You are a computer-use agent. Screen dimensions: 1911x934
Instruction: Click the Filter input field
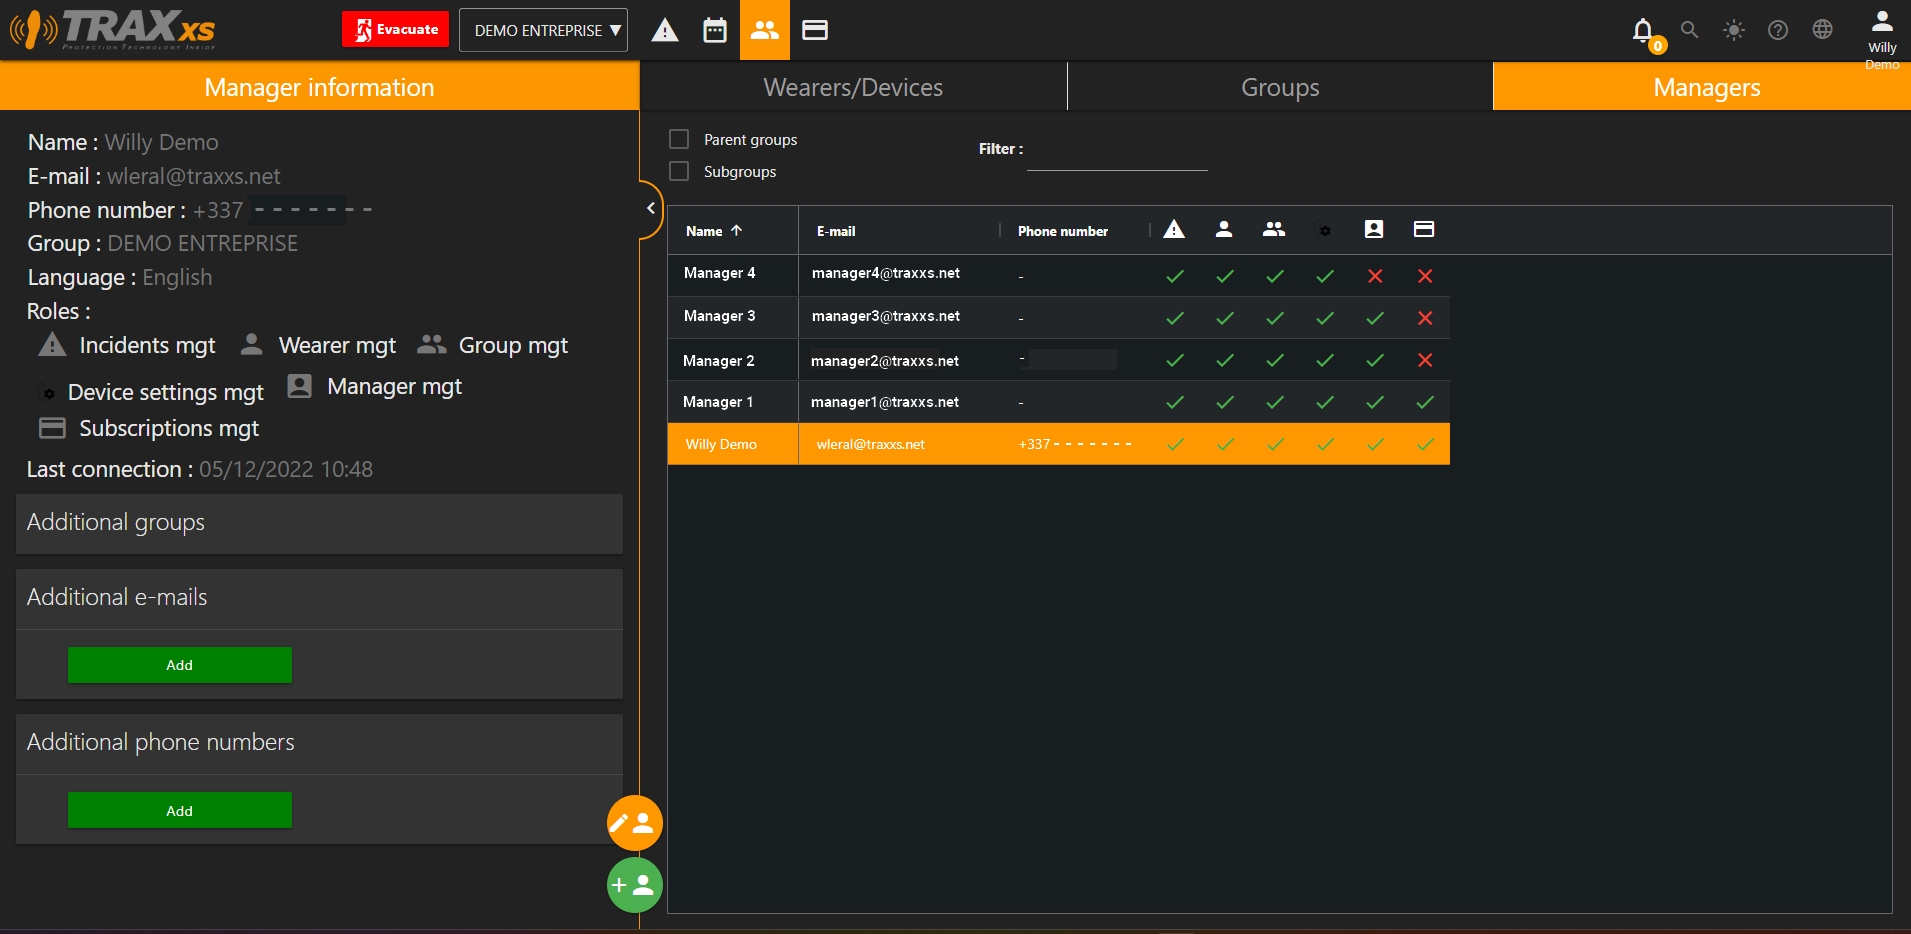tap(1117, 155)
